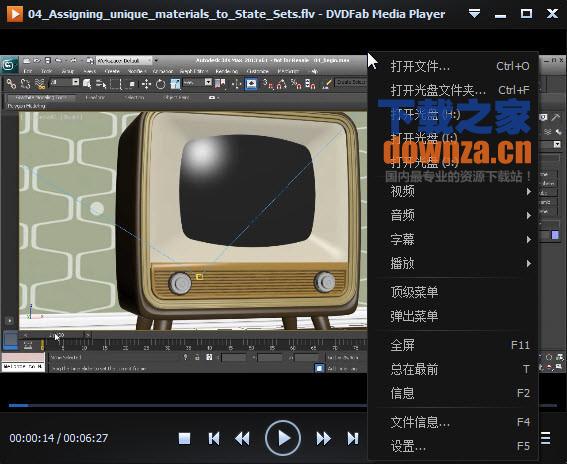Open the title bar dropdown menu icon

(x=474, y=14)
